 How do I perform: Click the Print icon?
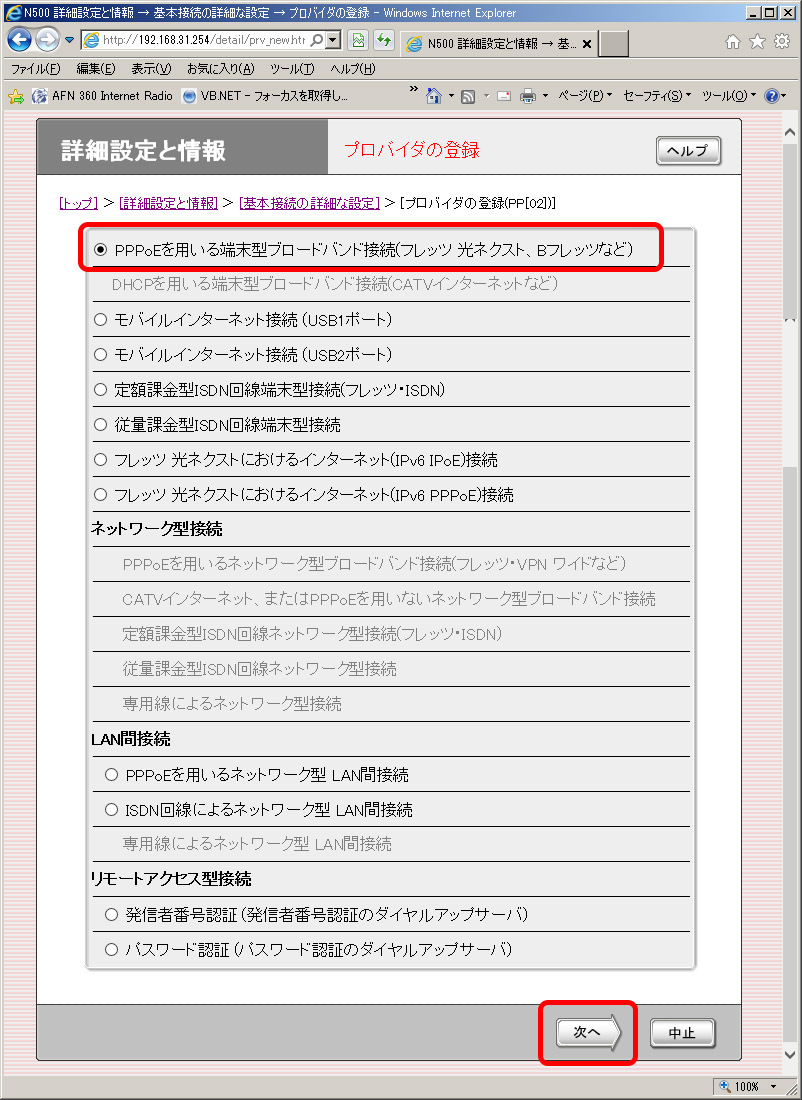[x=528, y=96]
